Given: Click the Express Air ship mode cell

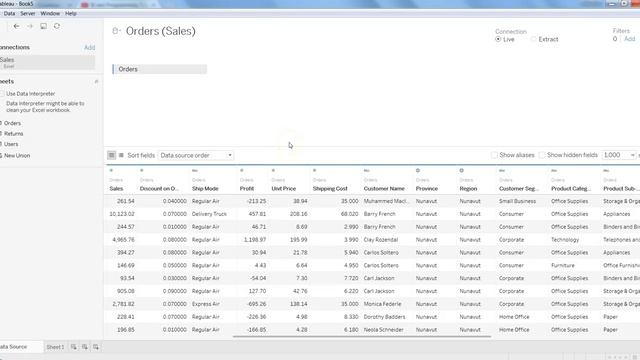Looking at the screenshot, I should coord(206,304).
